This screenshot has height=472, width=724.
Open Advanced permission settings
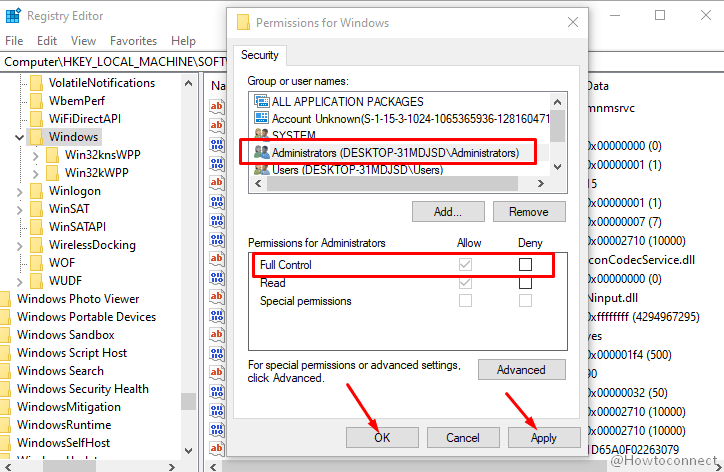[x=521, y=369]
